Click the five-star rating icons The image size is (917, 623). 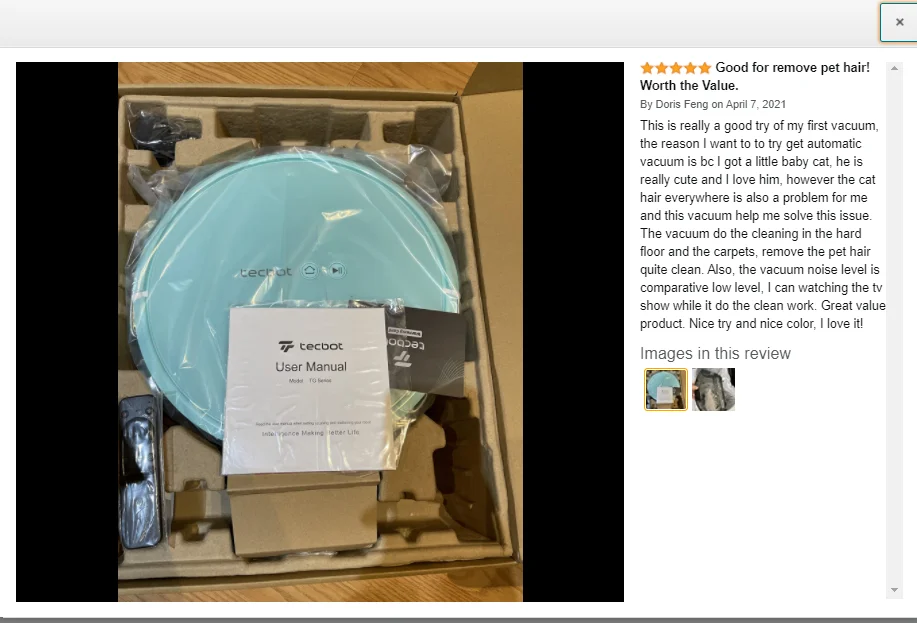[675, 68]
